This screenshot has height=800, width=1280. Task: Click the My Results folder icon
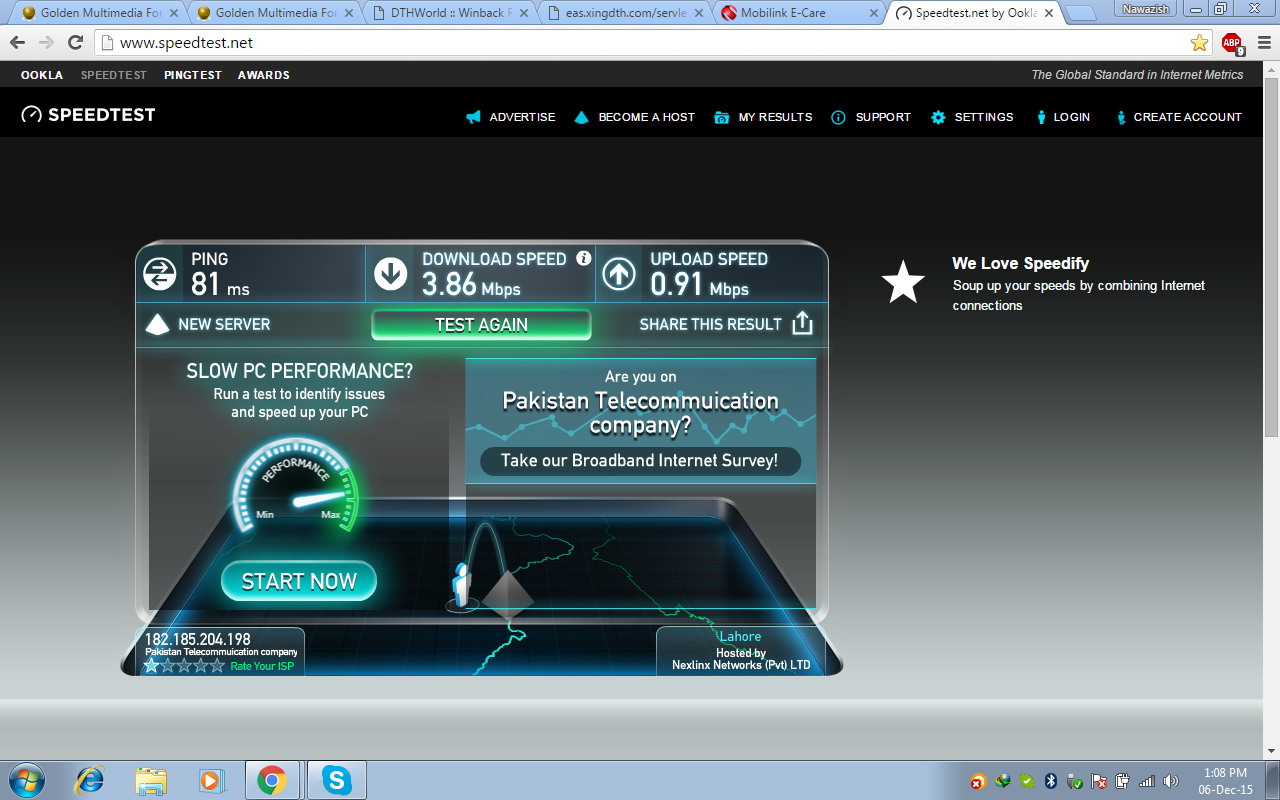(x=722, y=117)
